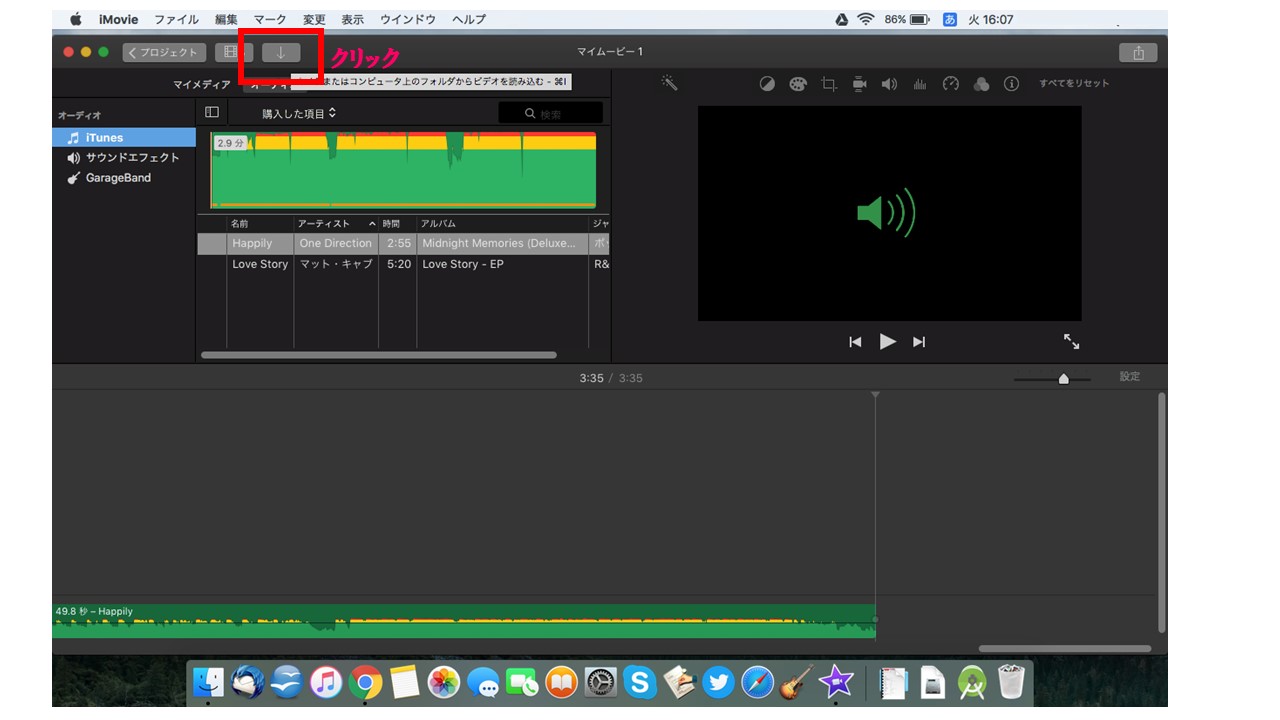Sort songs by 時間 column header
The image size is (1280, 720).
[x=397, y=224]
